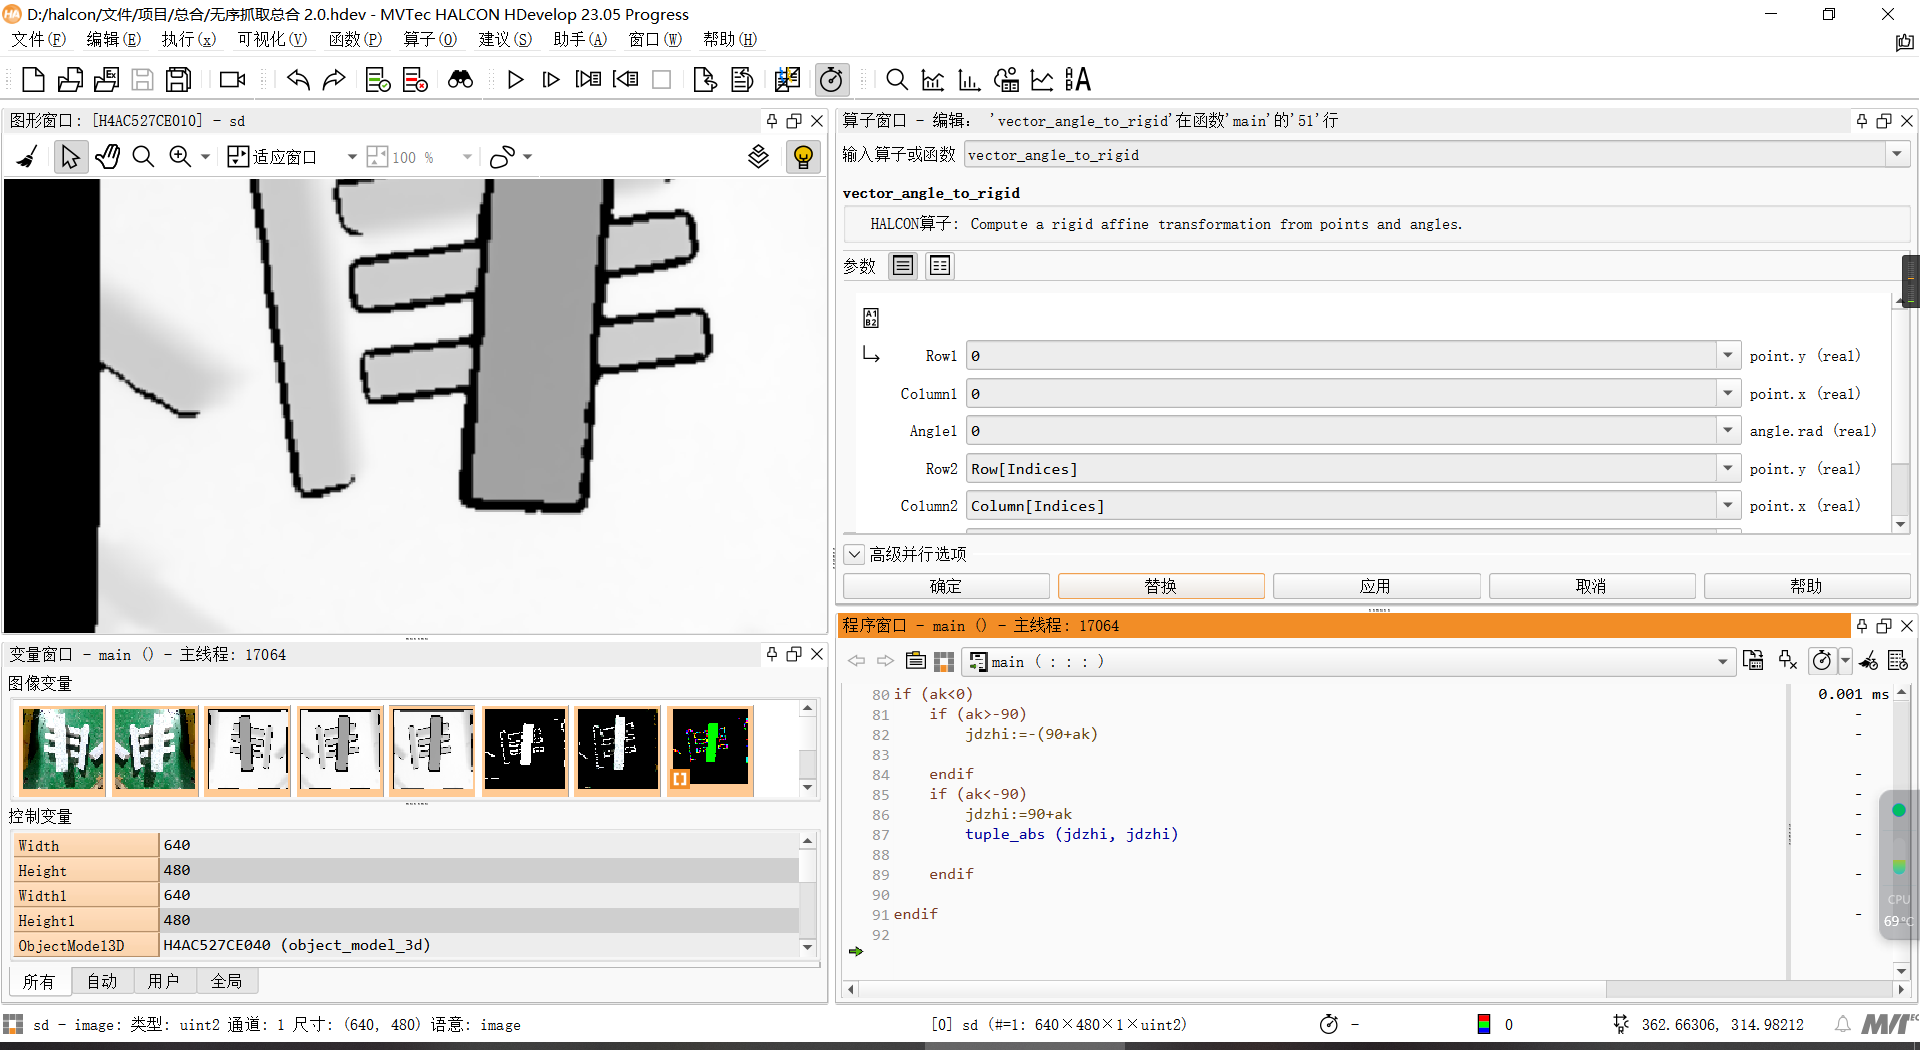
Task: Expand the advanced parallel options section
Action: click(855, 554)
